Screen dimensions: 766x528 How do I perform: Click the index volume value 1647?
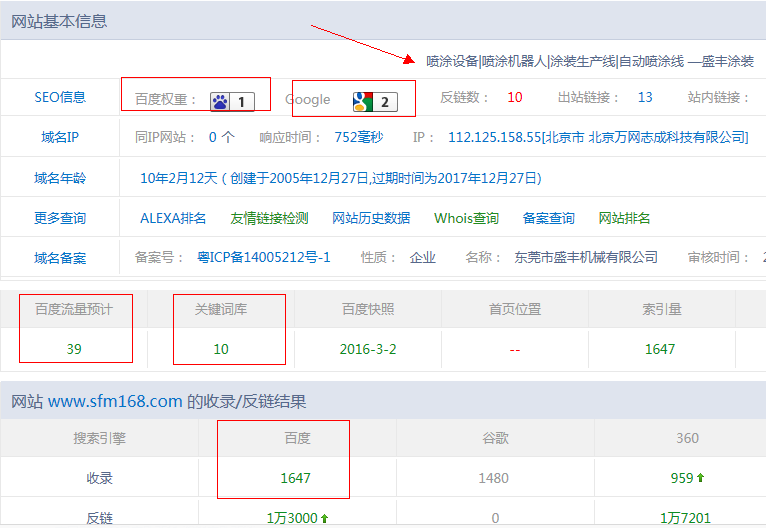click(660, 349)
